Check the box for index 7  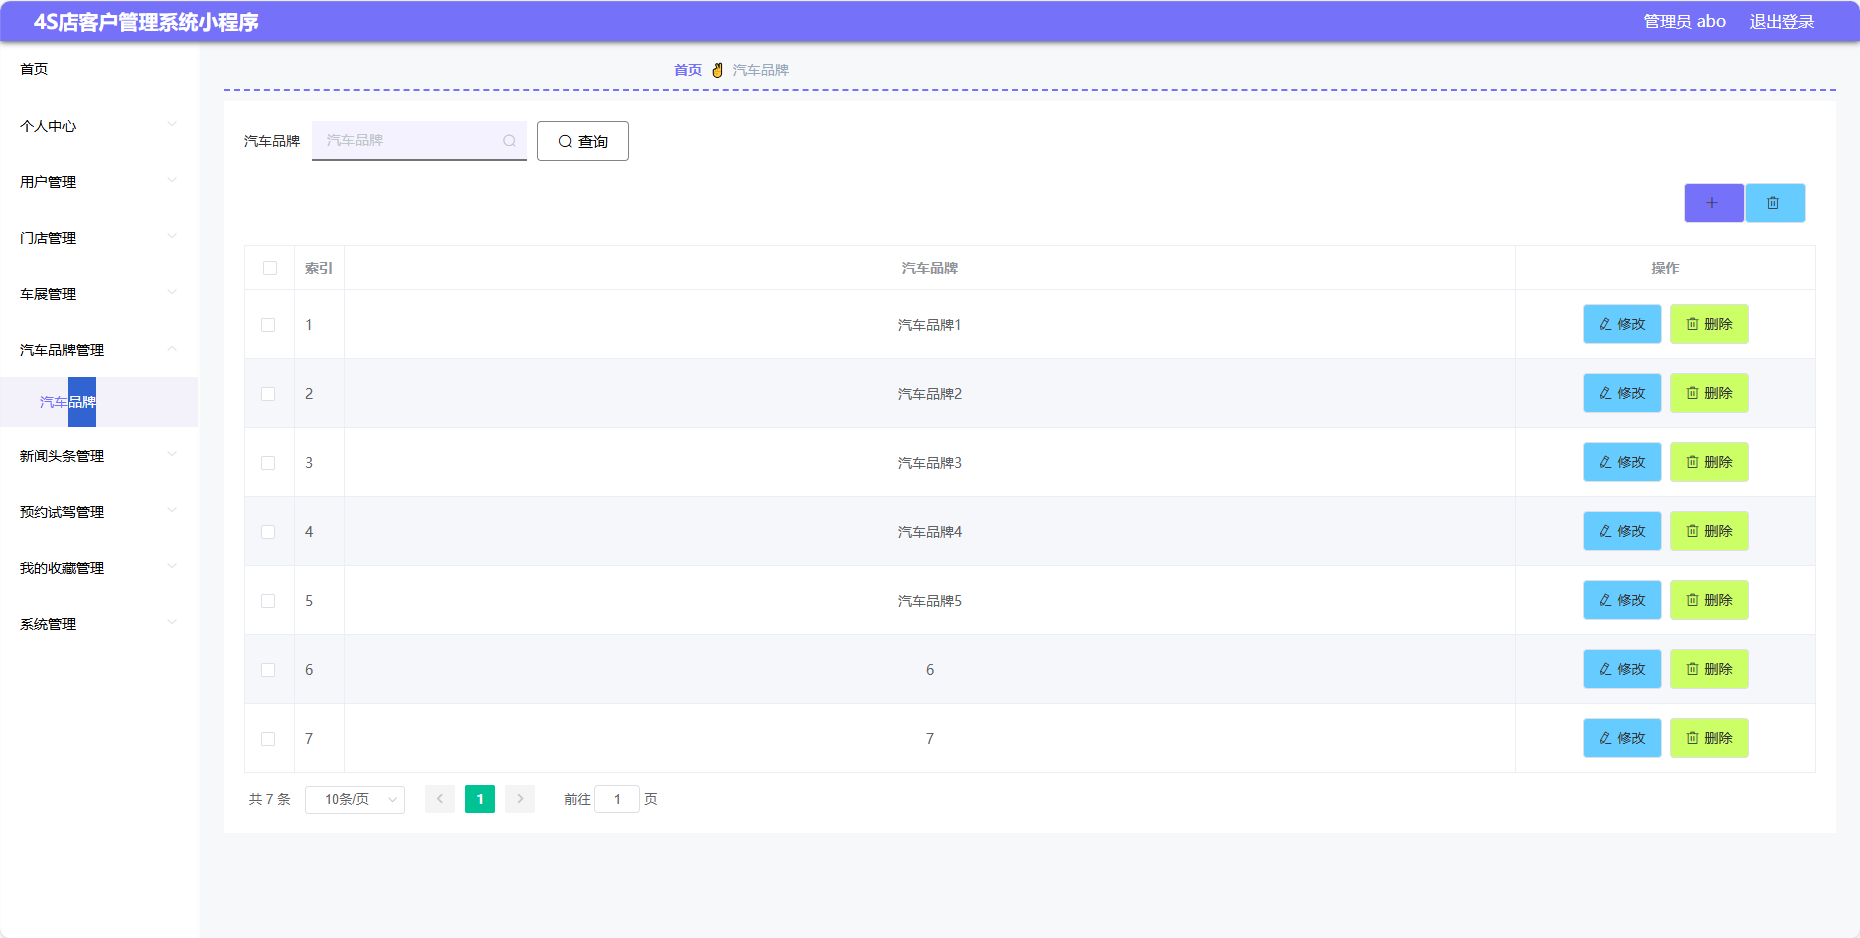268,739
